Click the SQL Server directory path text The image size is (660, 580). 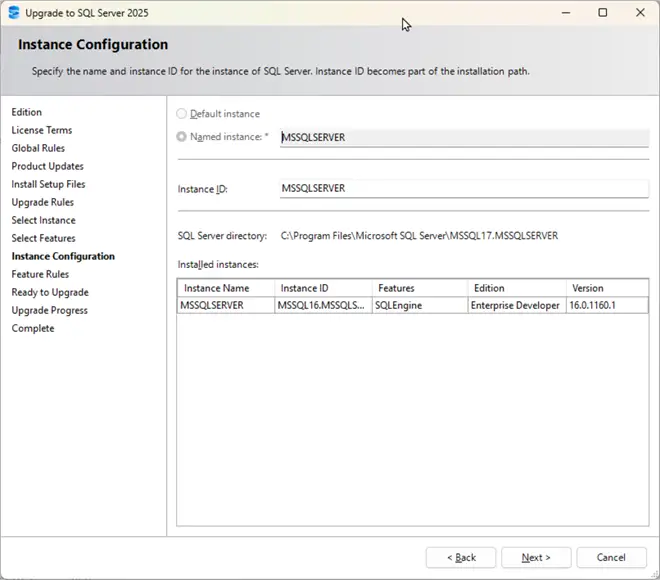click(419, 236)
